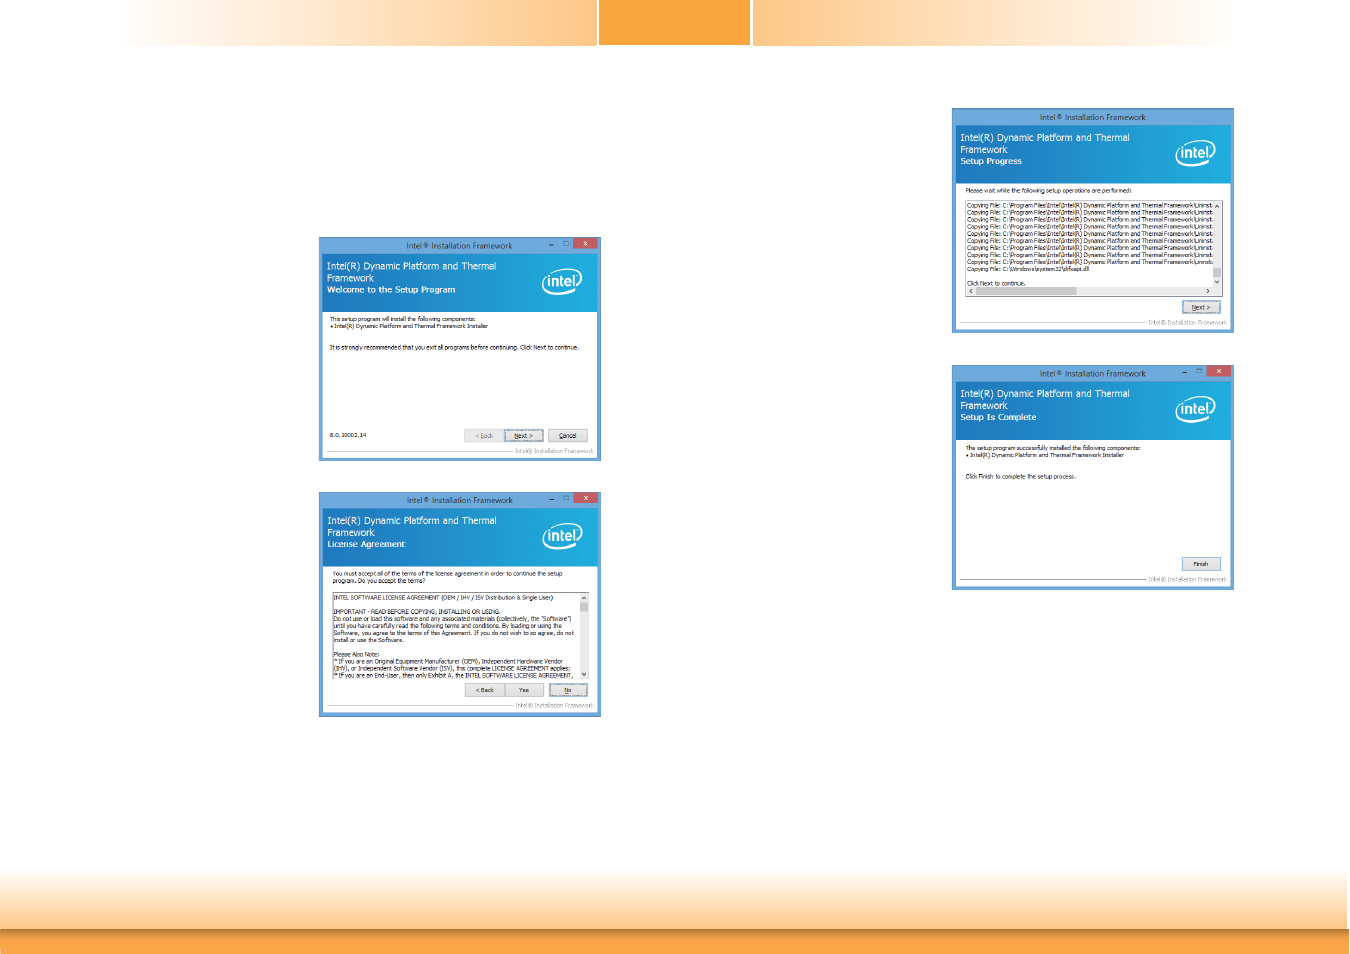Screen dimensions: 1350x954
Task: Click the progress log scroll-right arrow
Action: pyautogui.click(x=1208, y=291)
